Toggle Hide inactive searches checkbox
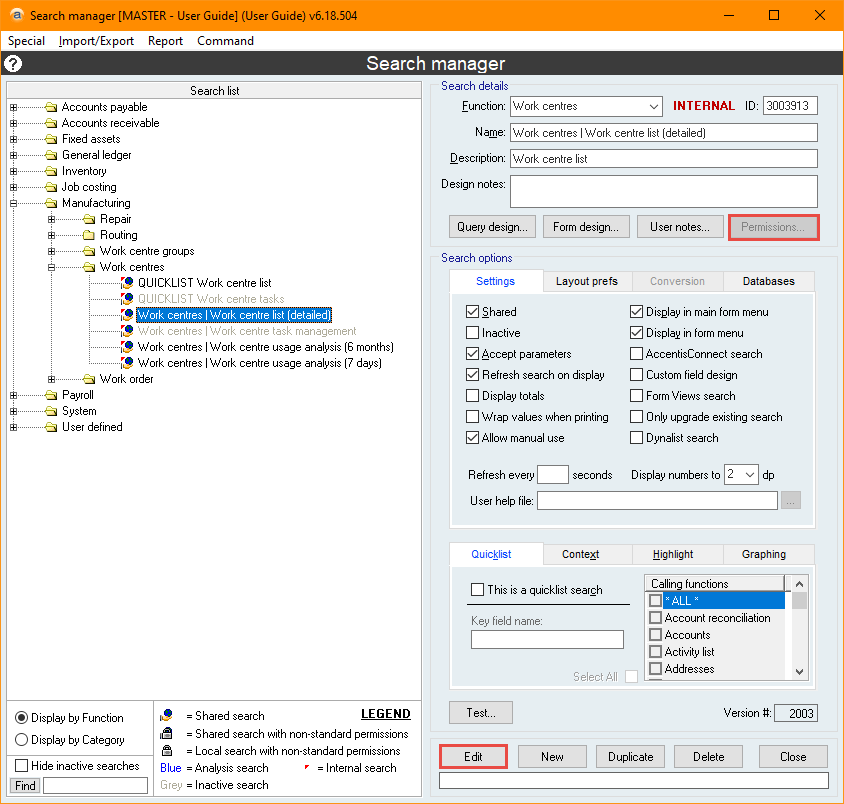 22,766
